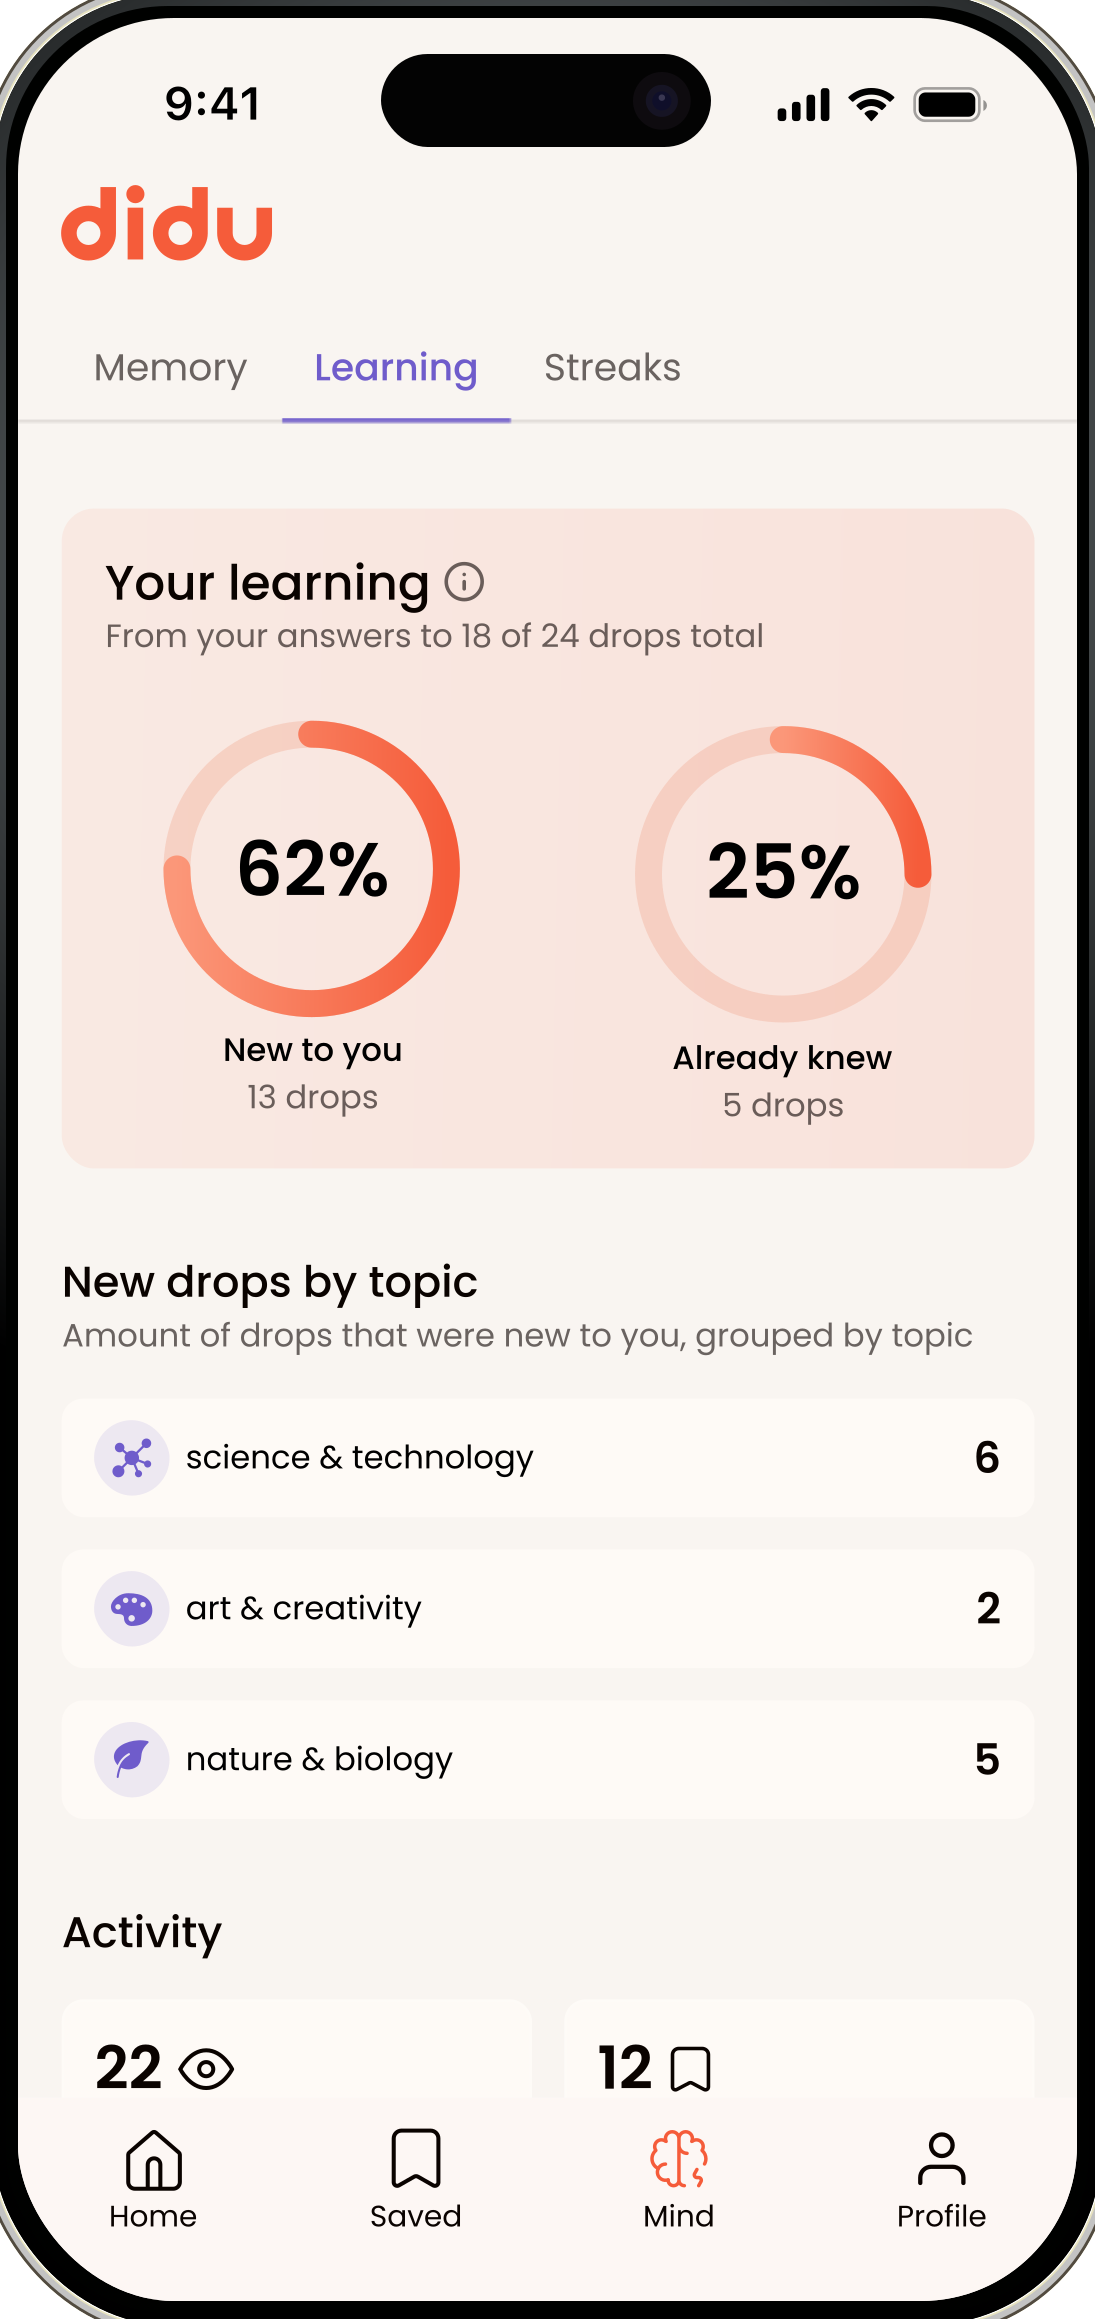Select the Learning tab

point(396,368)
